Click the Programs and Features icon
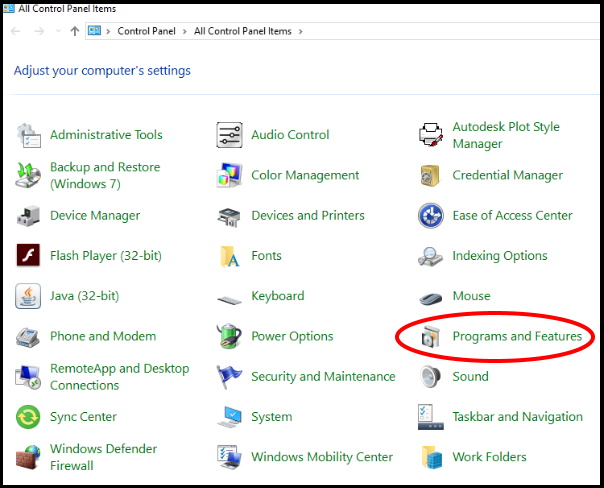 click(x=431, y=337)
